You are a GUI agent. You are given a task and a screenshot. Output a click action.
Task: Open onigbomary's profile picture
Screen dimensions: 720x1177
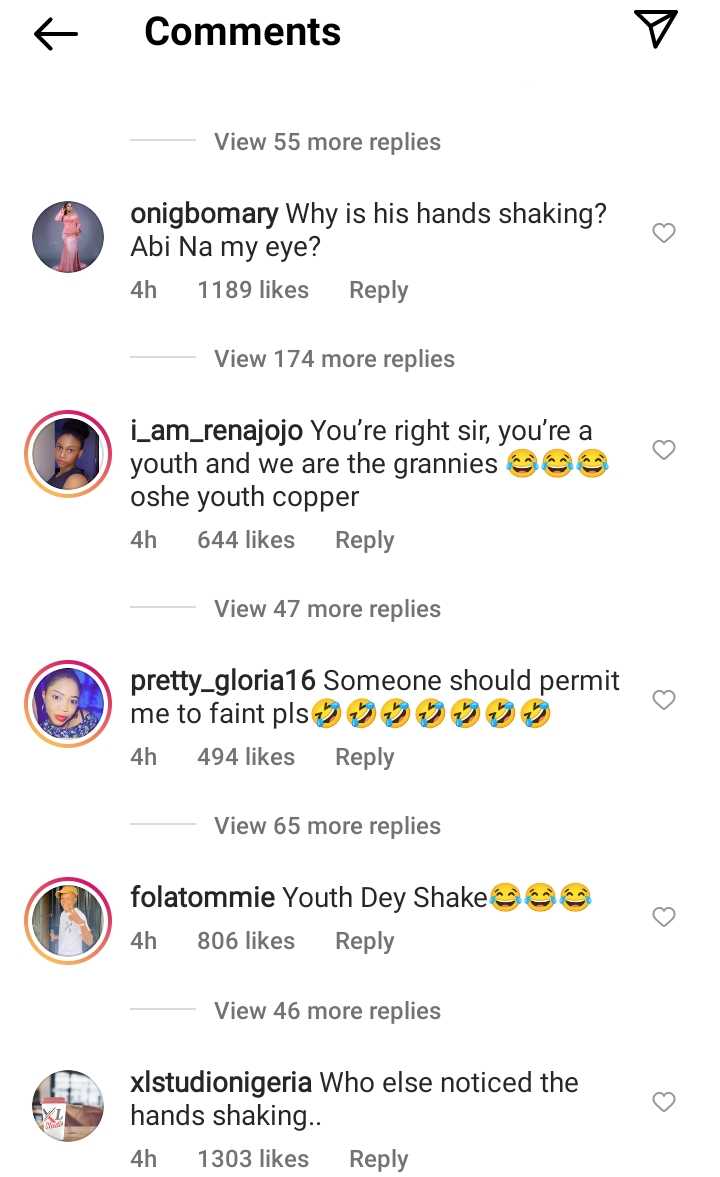click(x=68, y=236)
